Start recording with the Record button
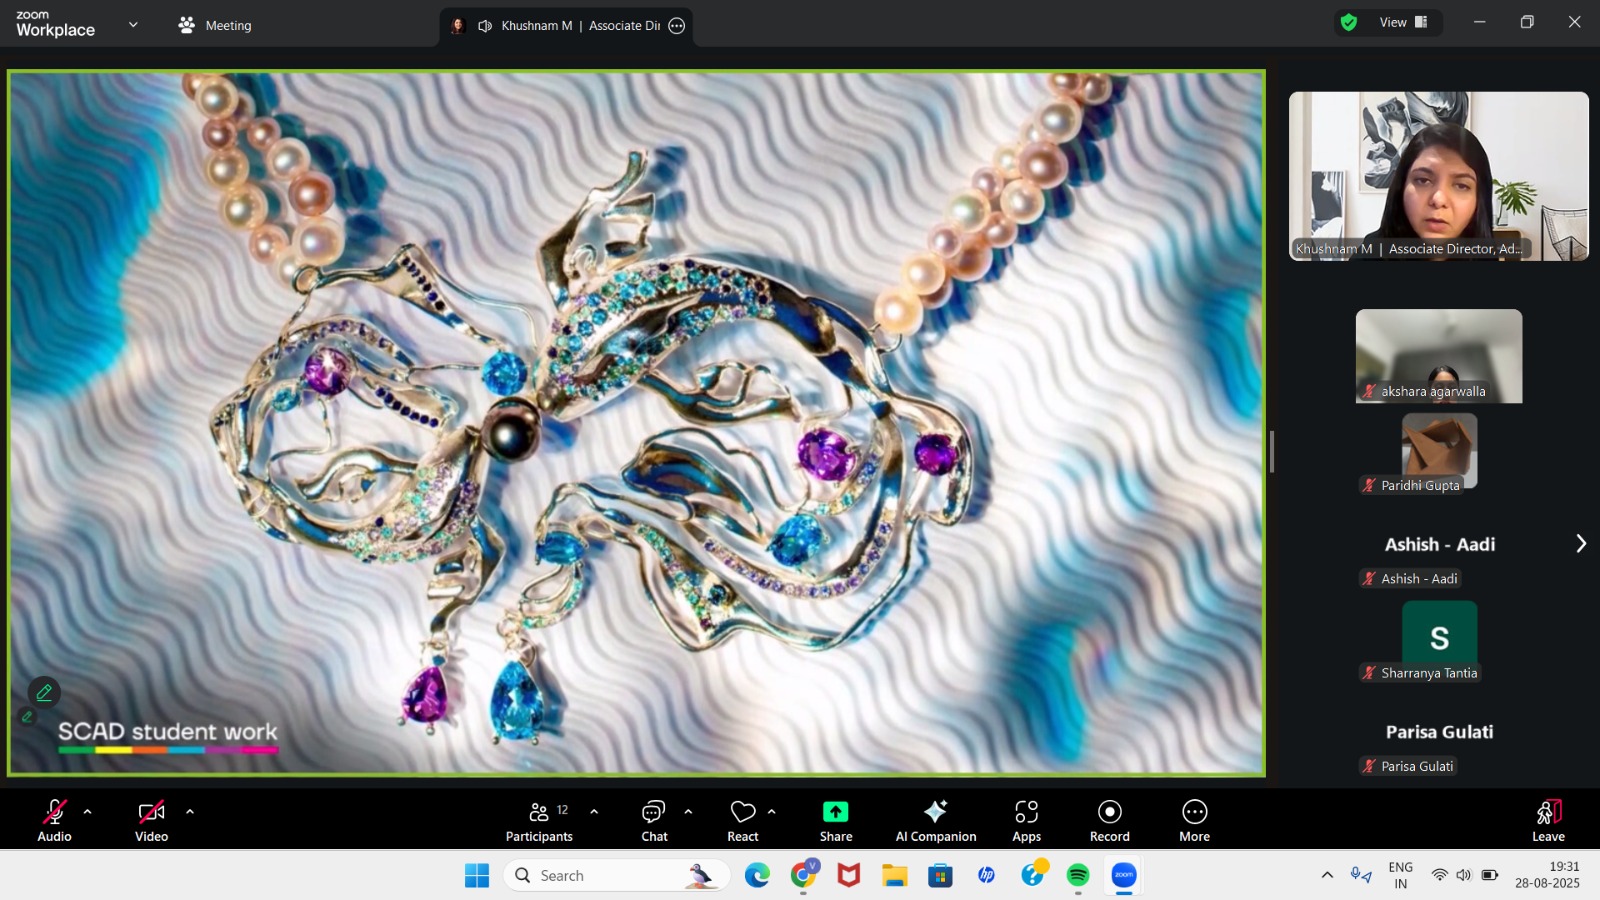The image size is (1600, 900). point(1109,820)
